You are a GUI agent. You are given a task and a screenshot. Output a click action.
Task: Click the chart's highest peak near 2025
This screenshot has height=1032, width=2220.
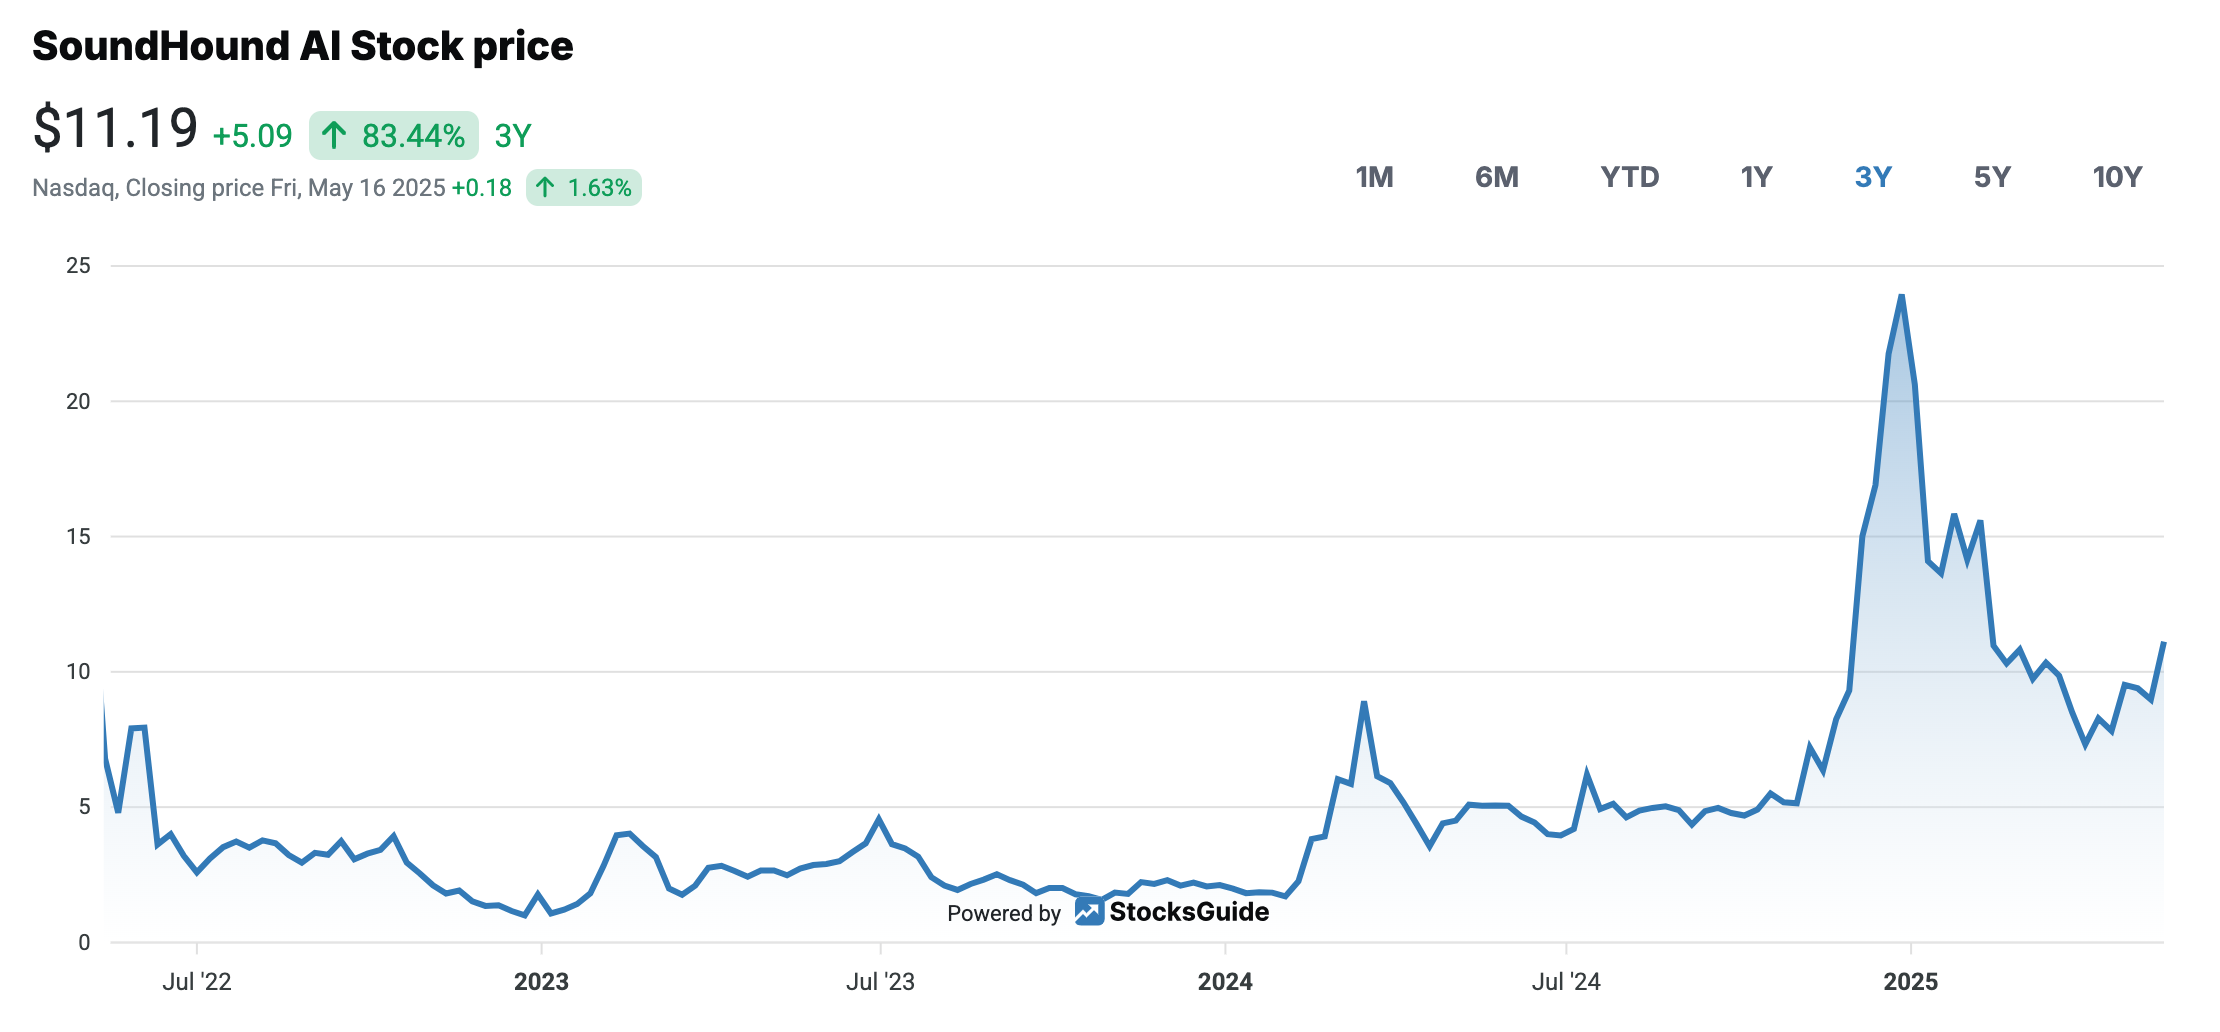(x=1901, y=296)
